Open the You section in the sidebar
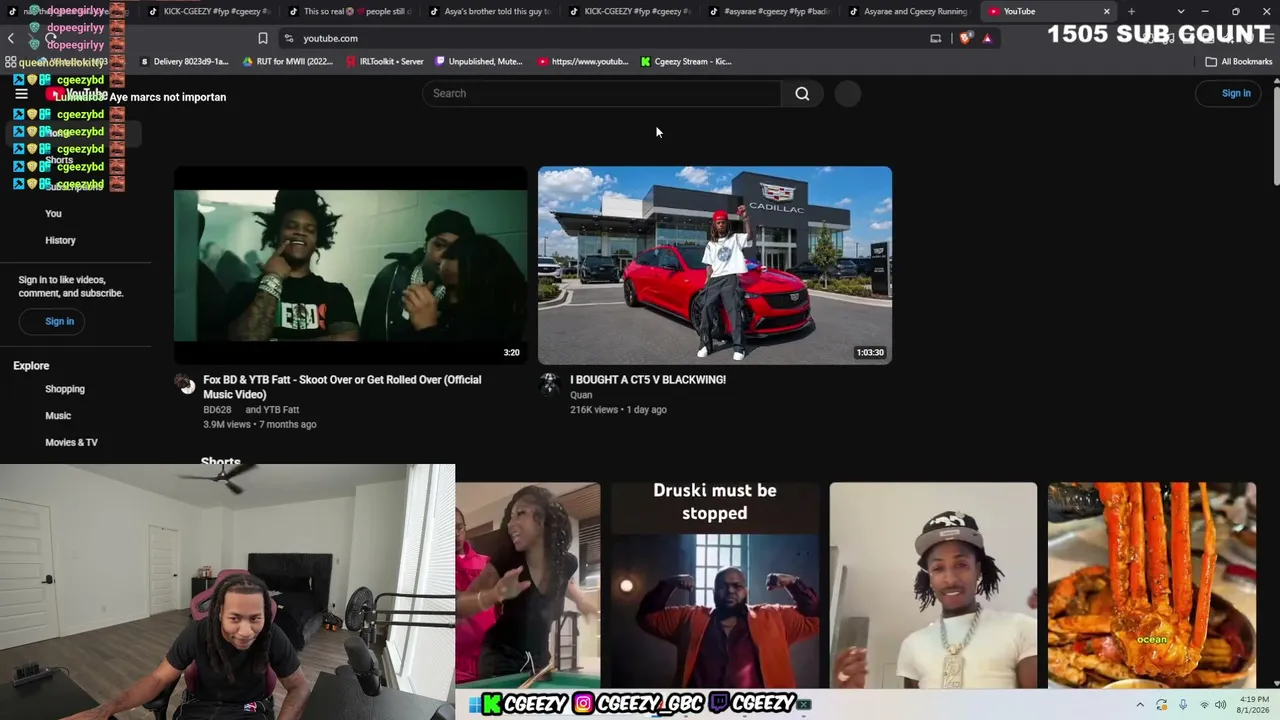Viewport: 1280px width, 720px height. click(53, 213)
